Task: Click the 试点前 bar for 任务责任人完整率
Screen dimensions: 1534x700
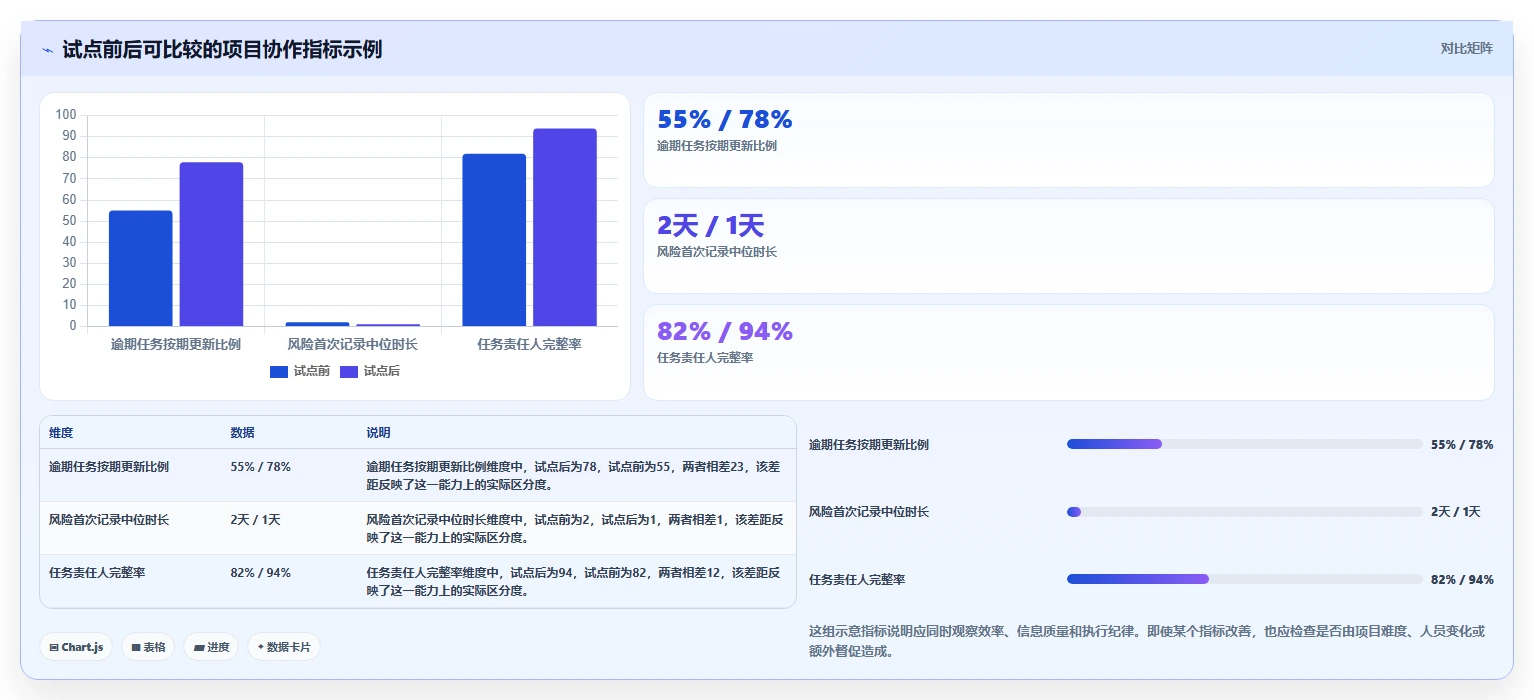Action: click(494, 240)
